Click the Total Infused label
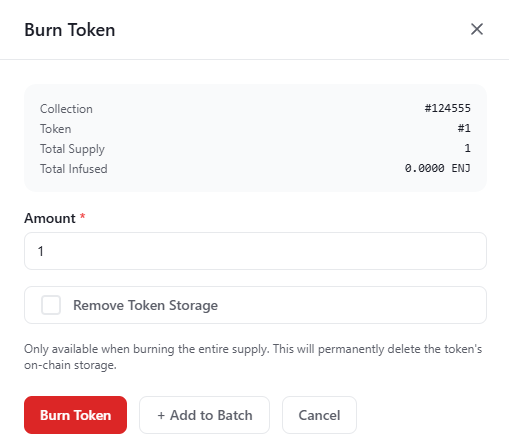This screenshot has height=445, width=509. coord(74,169)
